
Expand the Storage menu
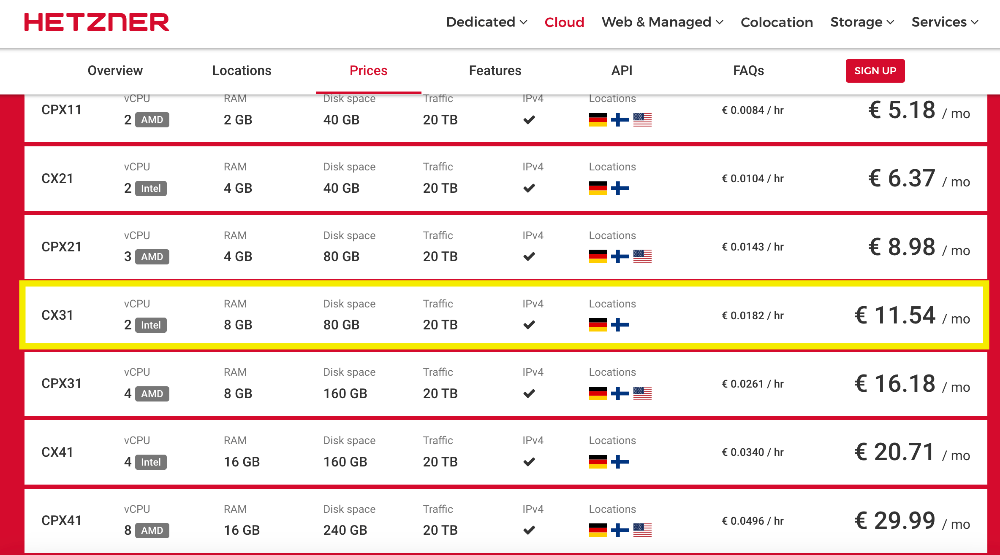[862, 22]
